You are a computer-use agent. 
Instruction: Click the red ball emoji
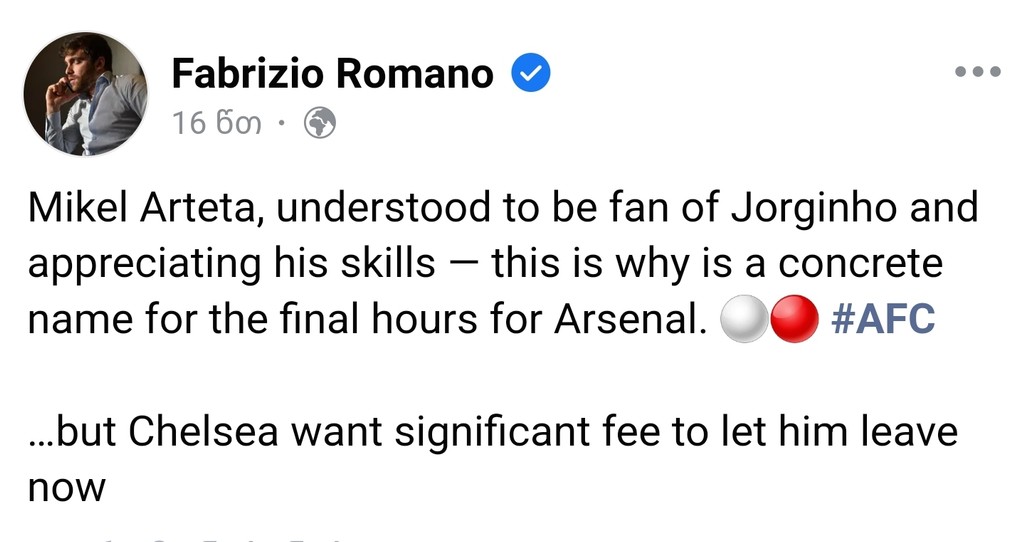(794, 320)
